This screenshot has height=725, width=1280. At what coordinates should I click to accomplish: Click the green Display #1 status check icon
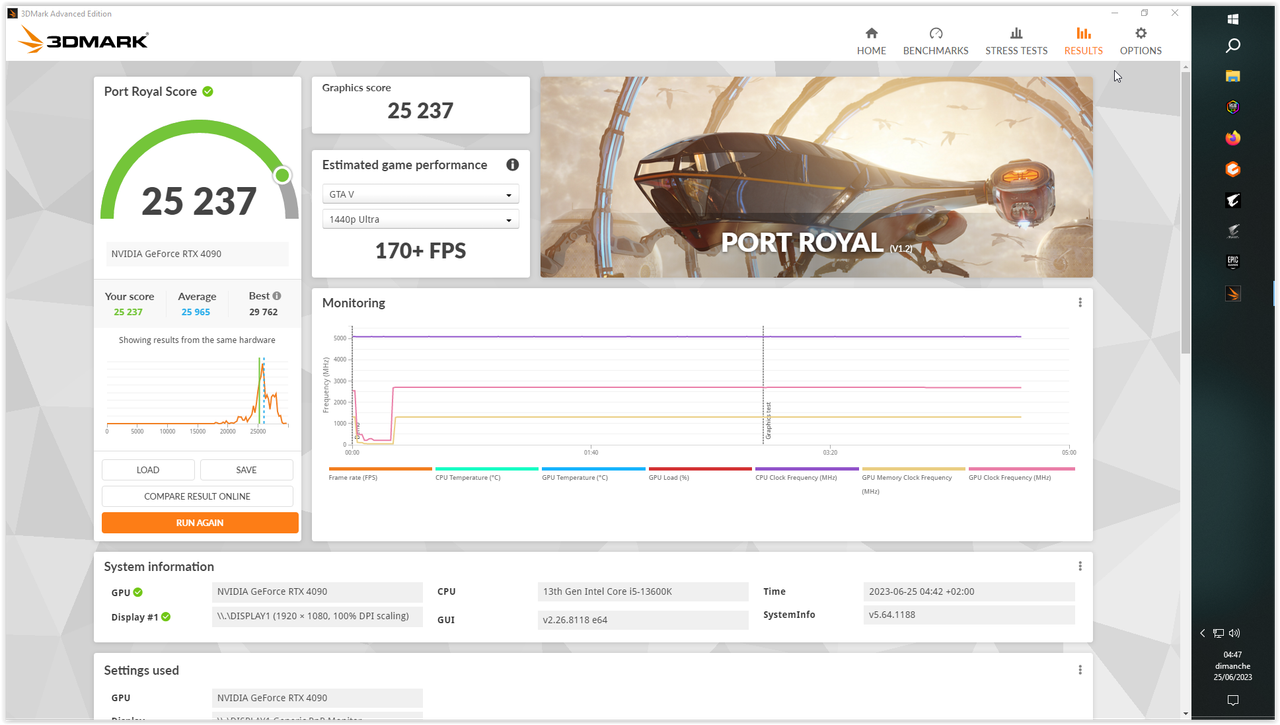point(166,617)
